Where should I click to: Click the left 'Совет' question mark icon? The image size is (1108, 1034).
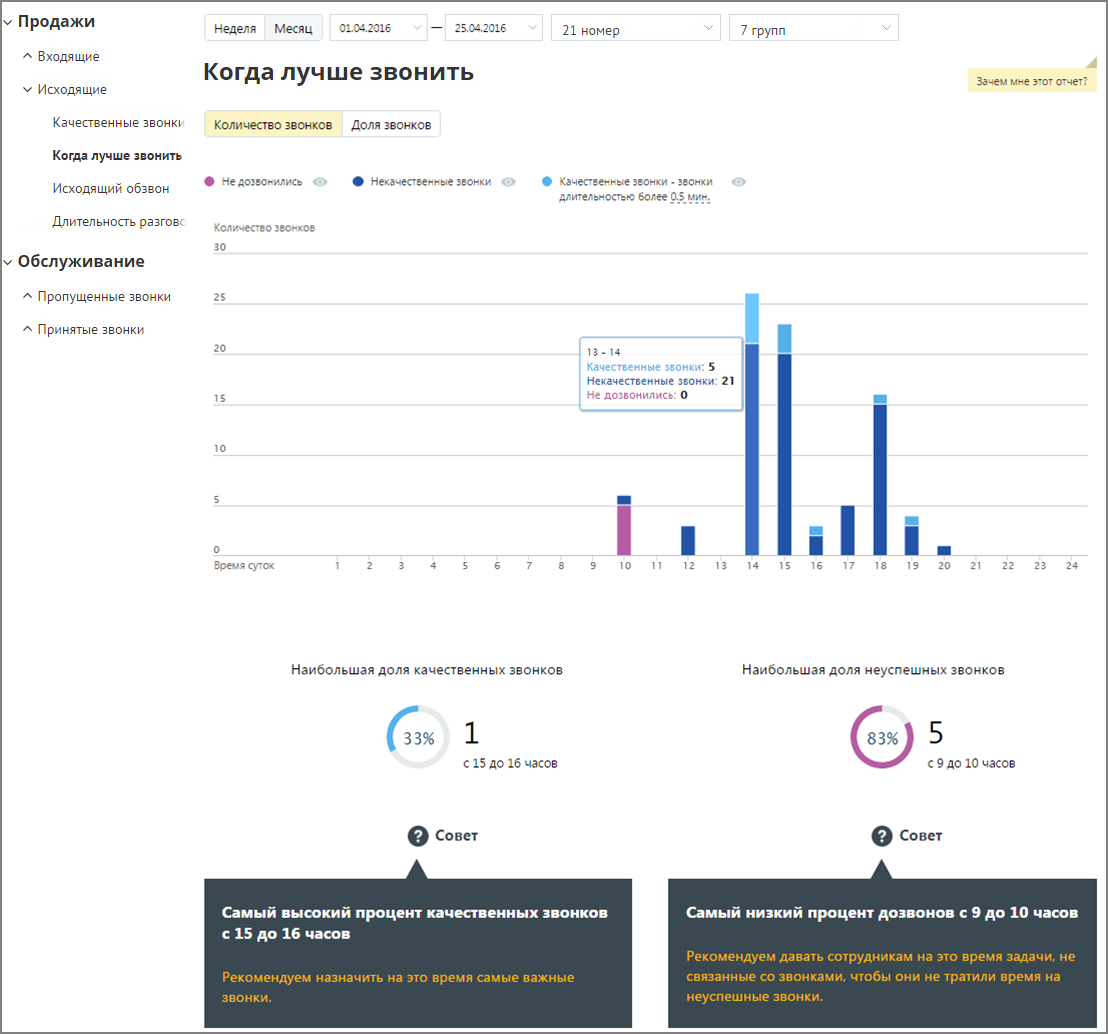tap(418, 836)
